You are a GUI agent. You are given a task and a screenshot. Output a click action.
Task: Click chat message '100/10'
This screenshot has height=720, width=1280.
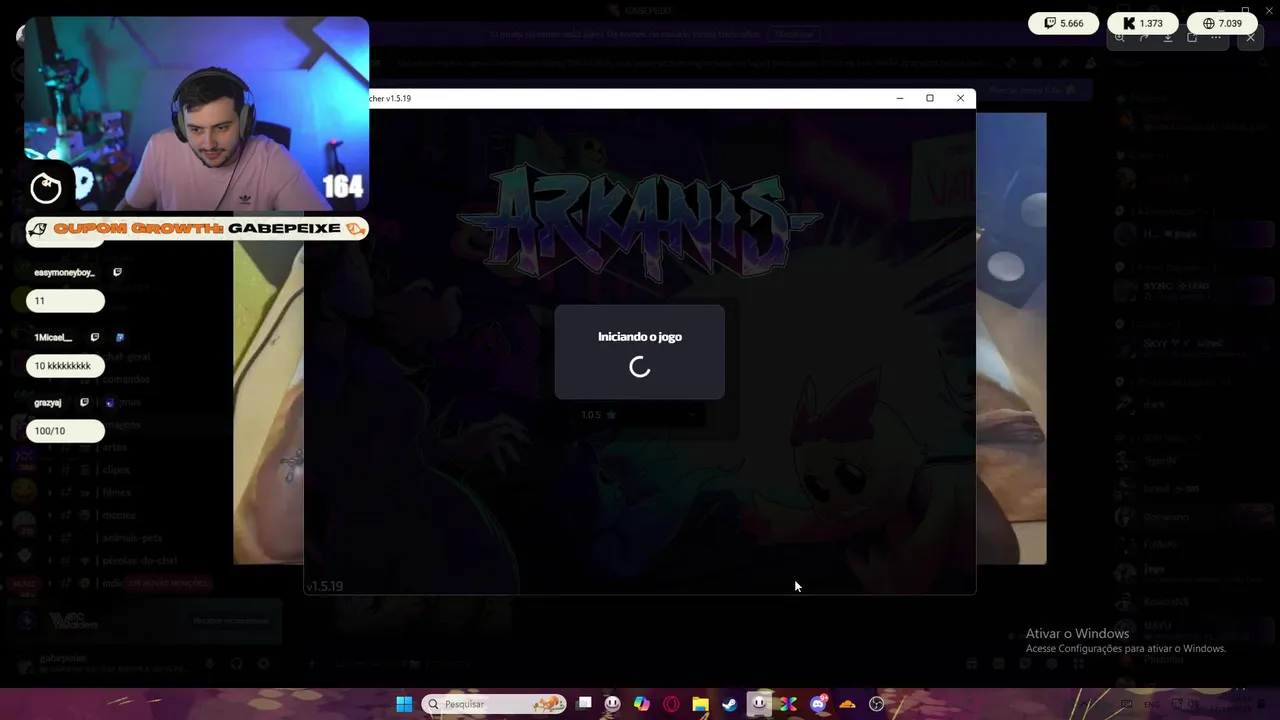(x=65, y=431)
